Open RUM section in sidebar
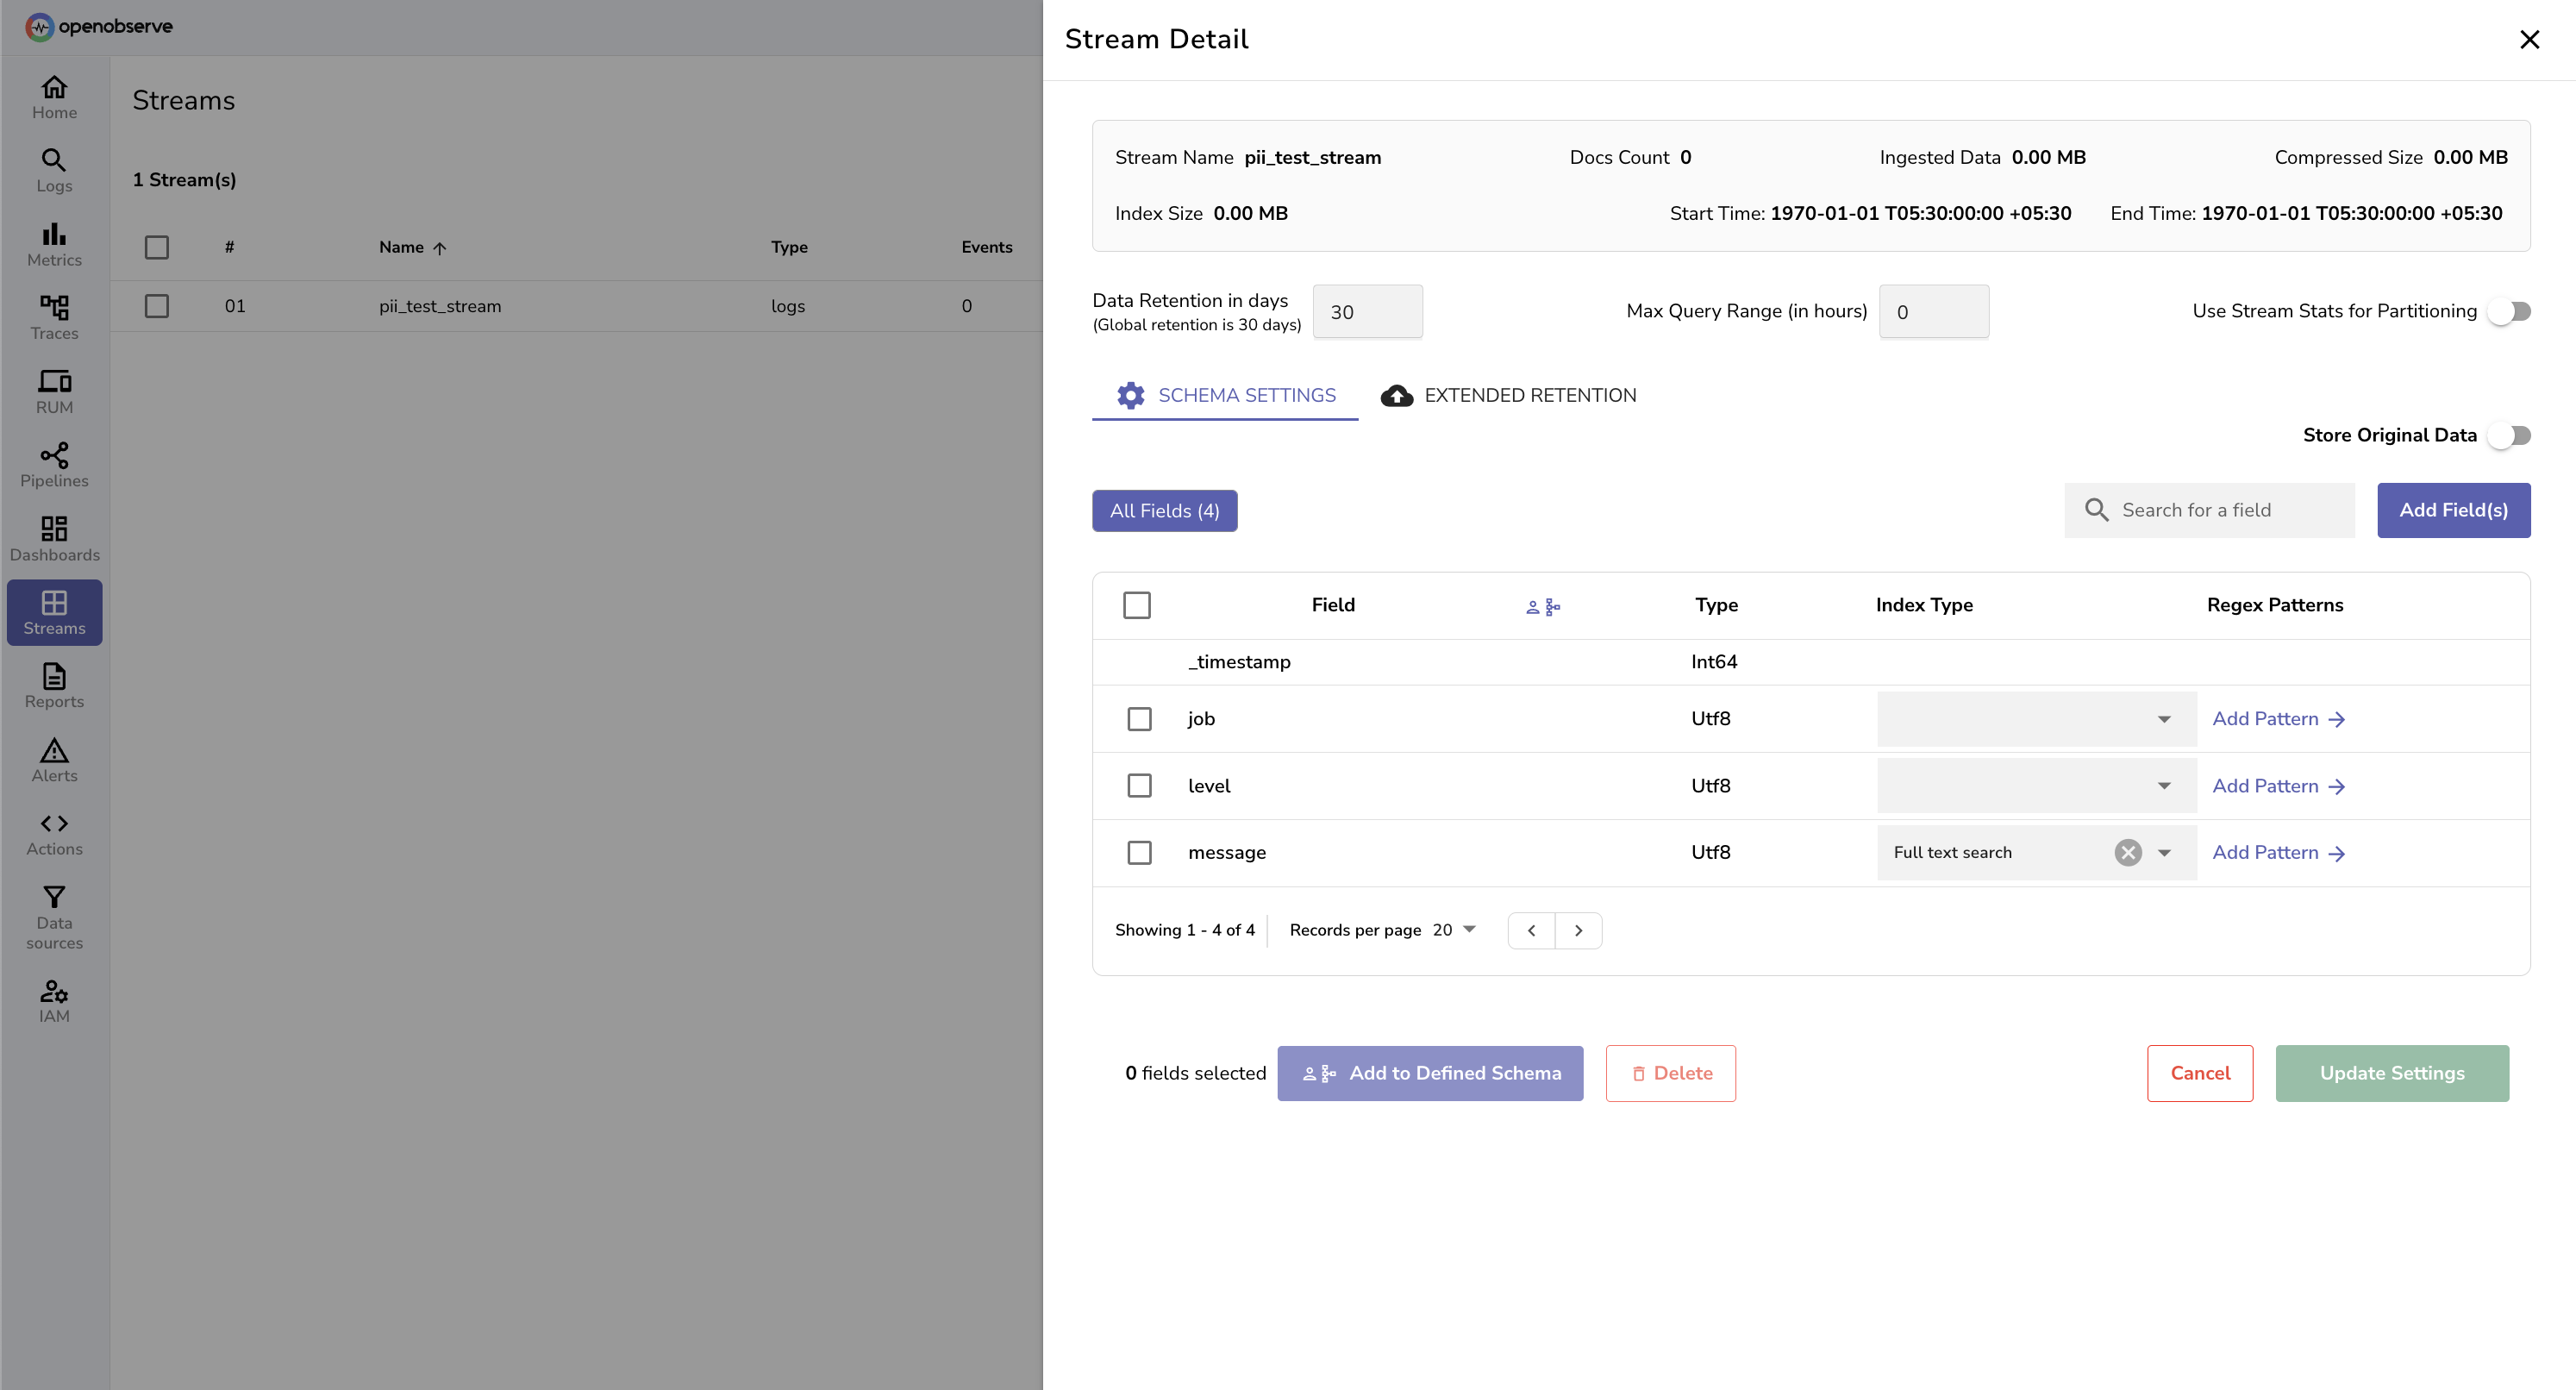This screenshot has height=1390, width=2576. point(54,392)
